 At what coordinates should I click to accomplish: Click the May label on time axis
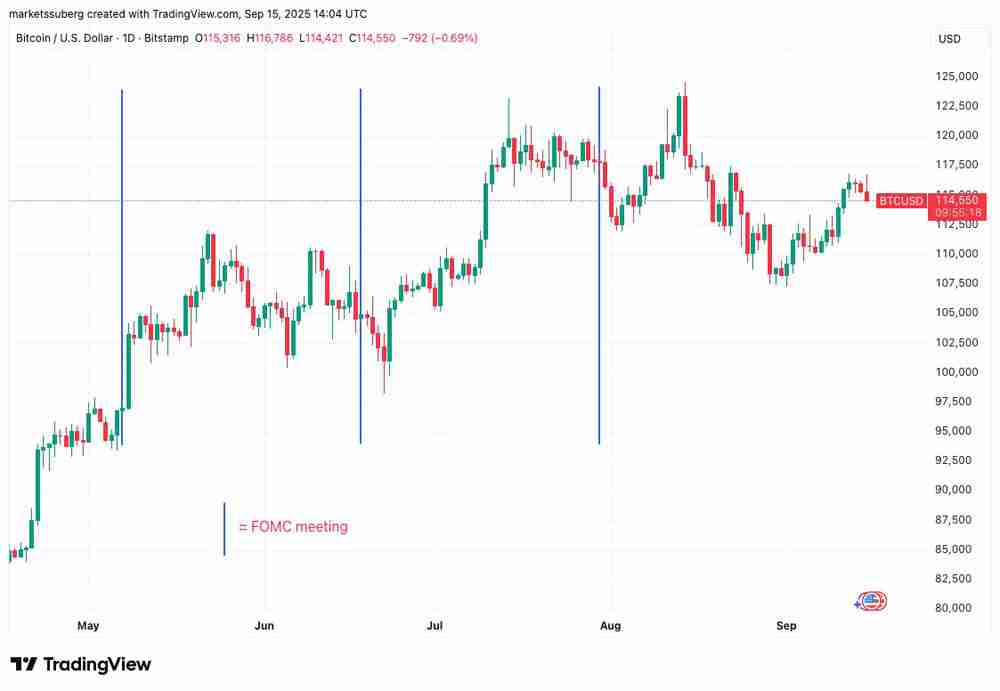[x=88, y=626]
